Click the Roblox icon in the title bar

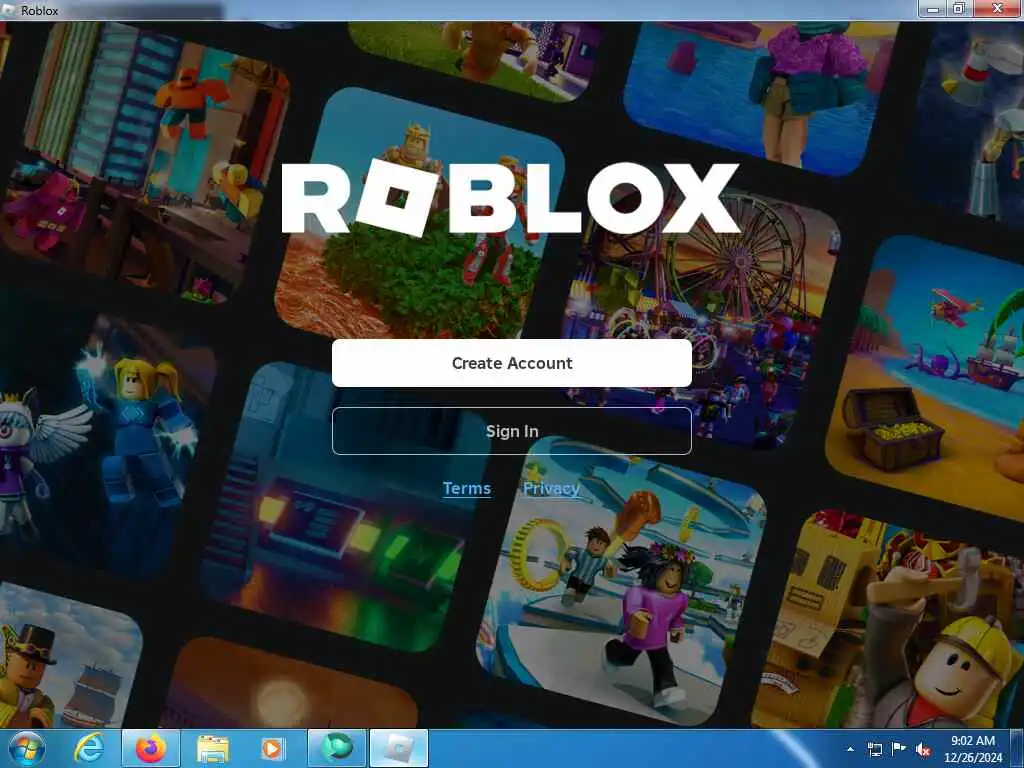click(10, 10)
